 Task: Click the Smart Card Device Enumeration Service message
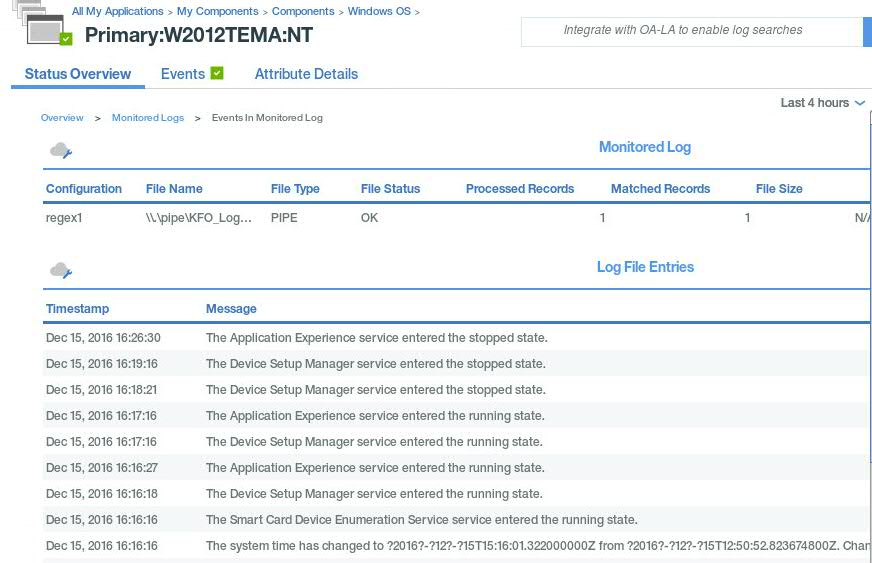pyautogui.click(x=422, y=520)
